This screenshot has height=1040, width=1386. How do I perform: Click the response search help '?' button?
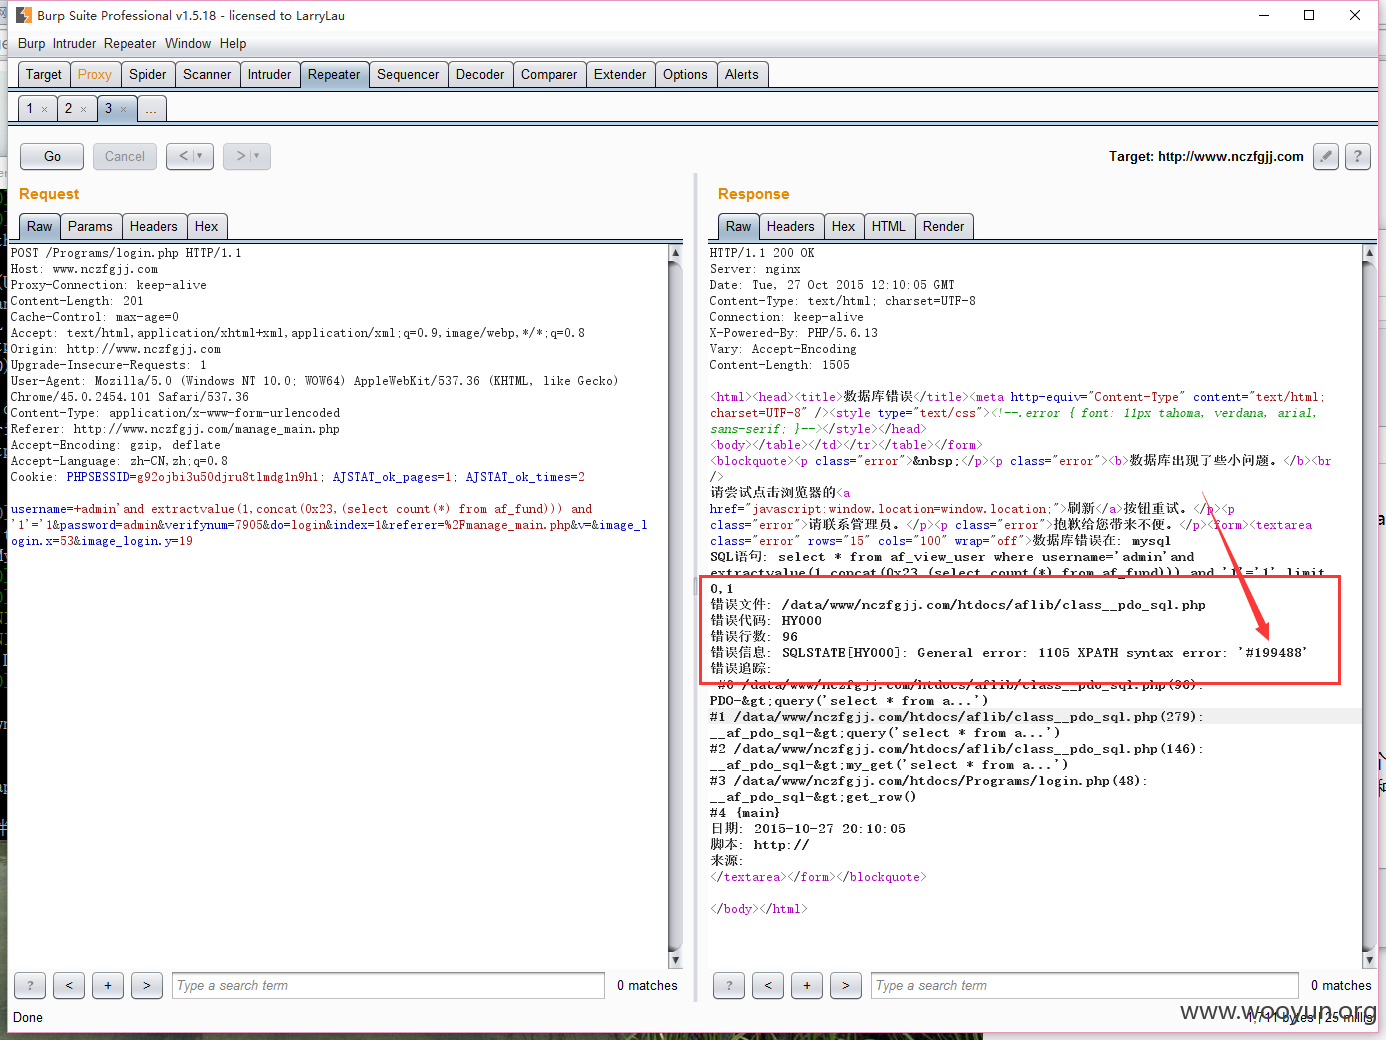[x=729, y=985]
